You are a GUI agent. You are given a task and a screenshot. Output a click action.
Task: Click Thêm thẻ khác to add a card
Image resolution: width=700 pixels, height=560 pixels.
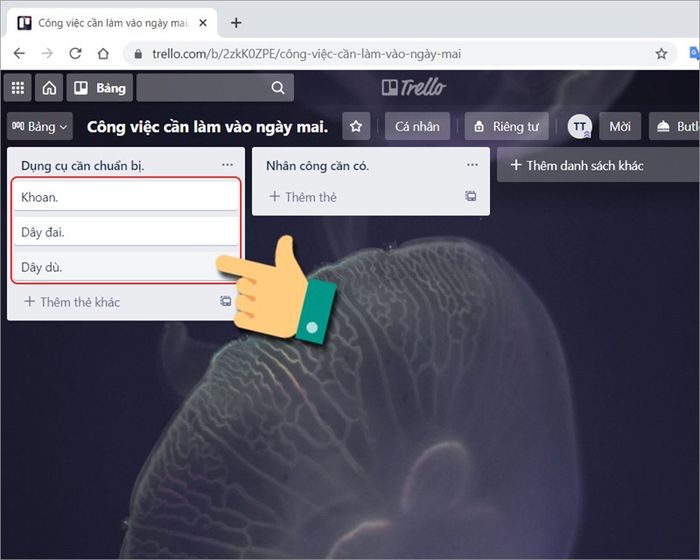point(72,302)
